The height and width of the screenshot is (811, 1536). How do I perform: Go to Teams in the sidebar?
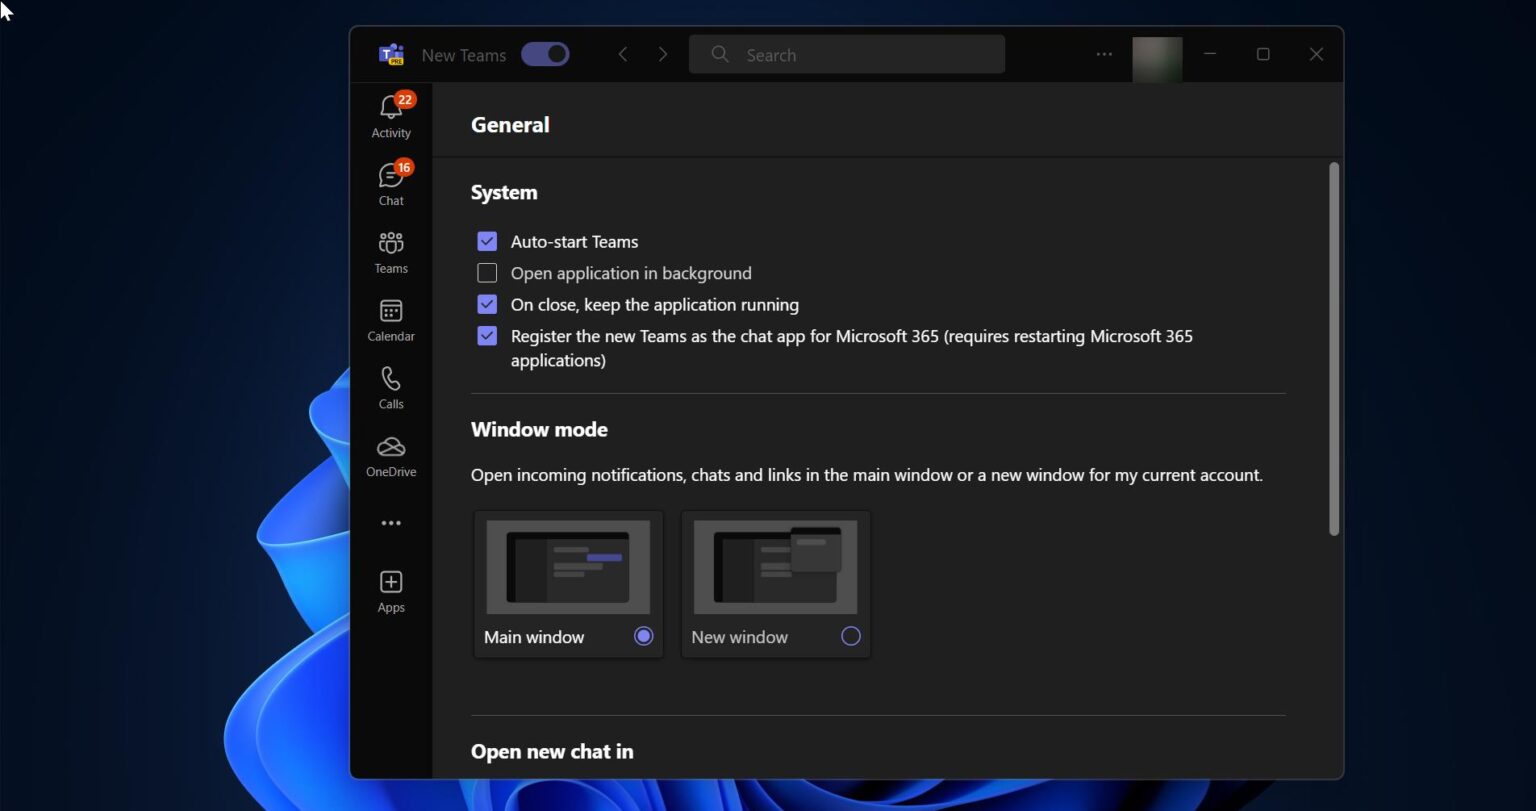click(391, 244)
